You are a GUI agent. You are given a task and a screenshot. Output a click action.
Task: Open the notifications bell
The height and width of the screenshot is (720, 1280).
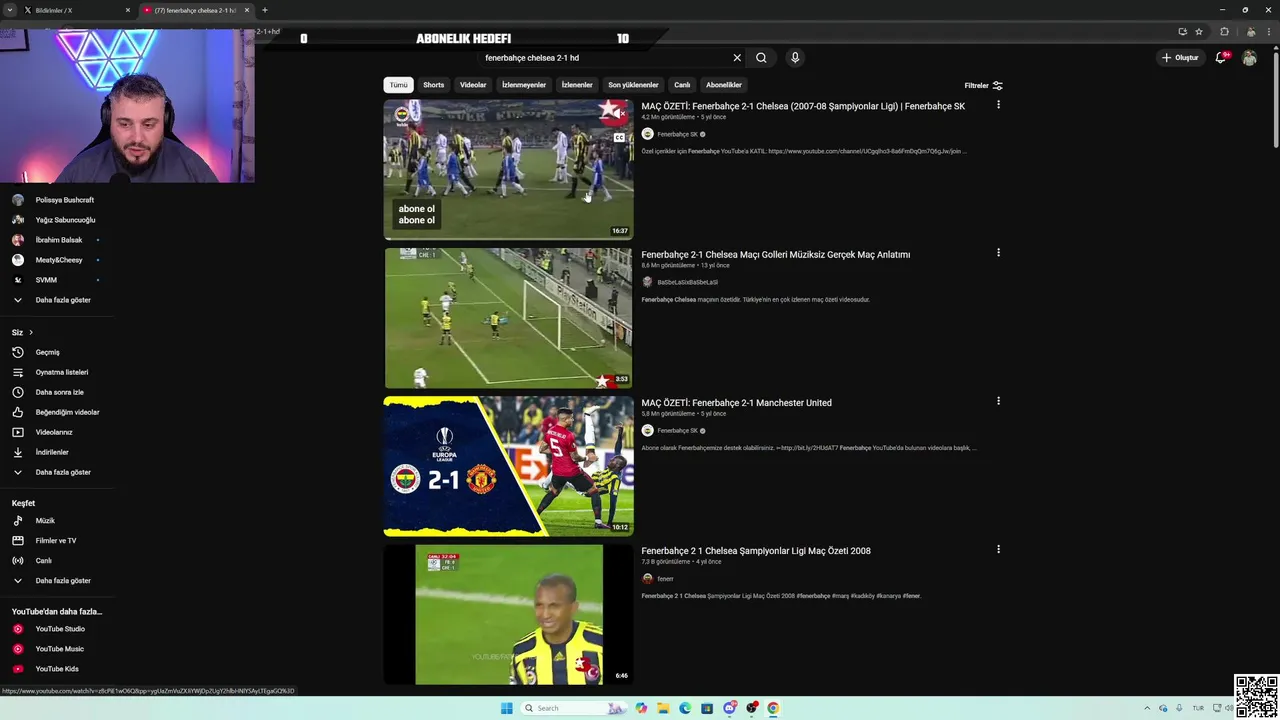click(x=1220, y=58)
